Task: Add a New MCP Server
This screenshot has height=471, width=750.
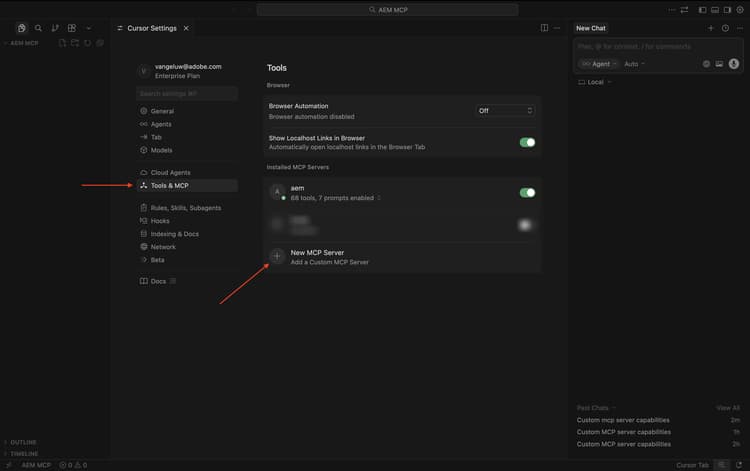Action: pyautogui.click(x=402, y=257)
